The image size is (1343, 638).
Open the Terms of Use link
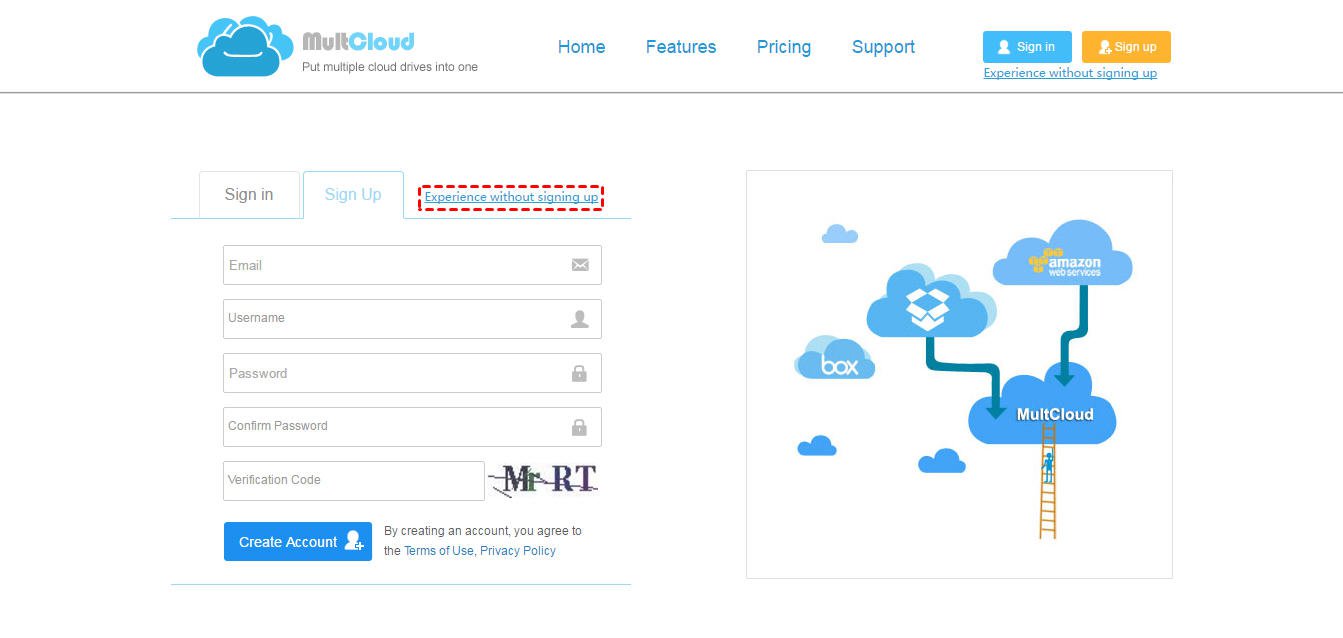pyautogui.click(x=438, y=551)
